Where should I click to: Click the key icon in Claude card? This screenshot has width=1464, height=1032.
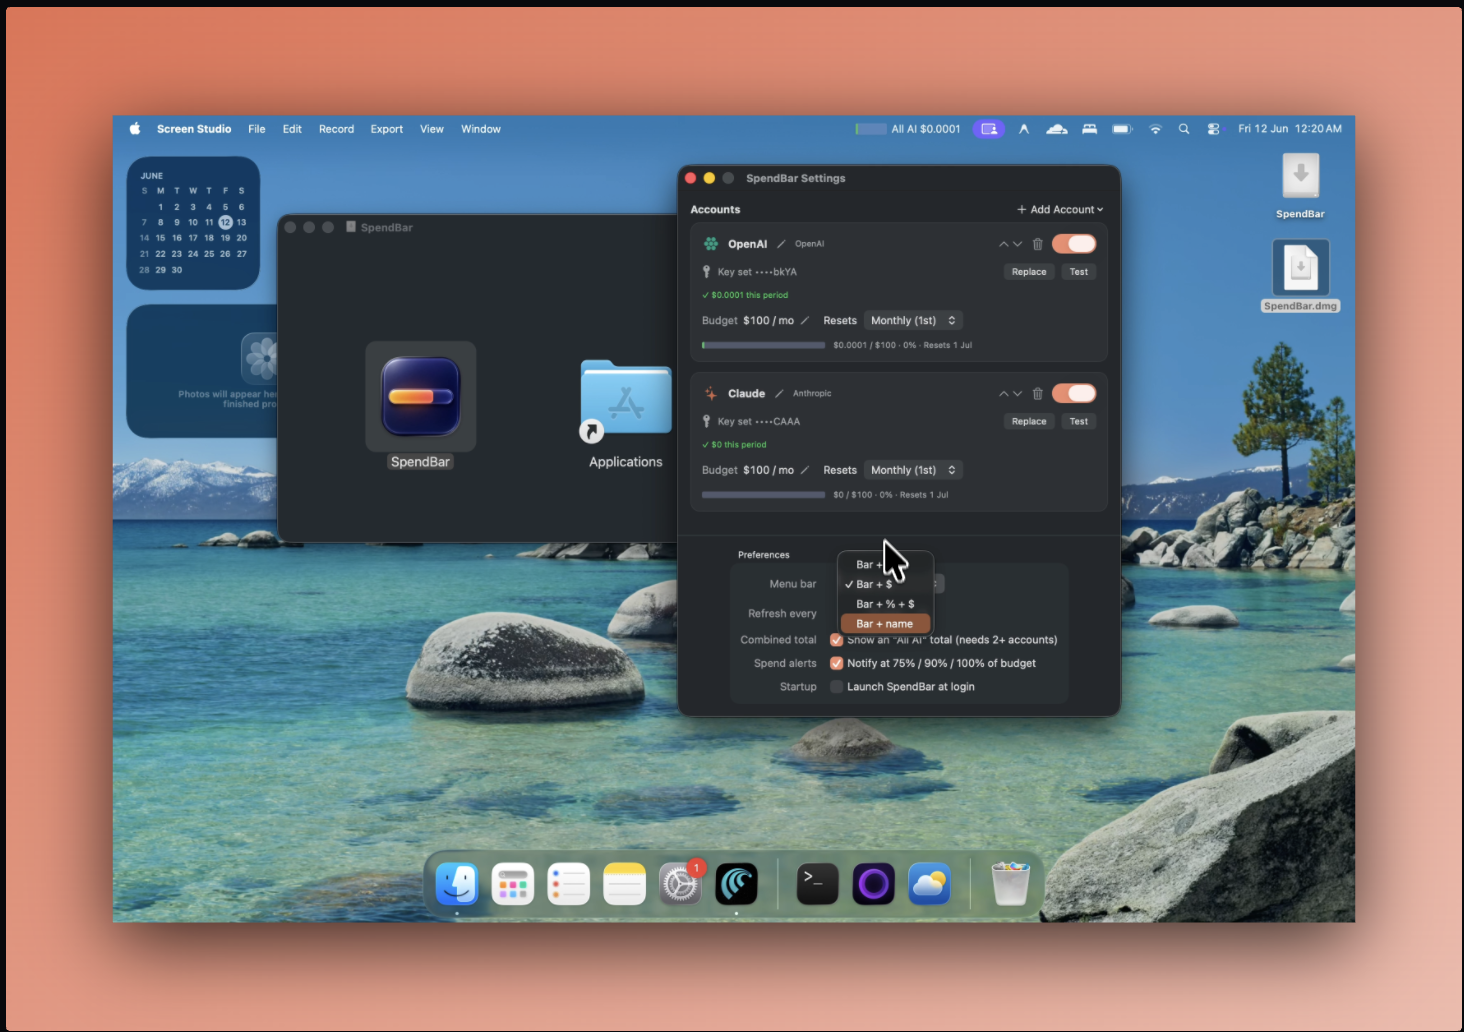(707, 421)
